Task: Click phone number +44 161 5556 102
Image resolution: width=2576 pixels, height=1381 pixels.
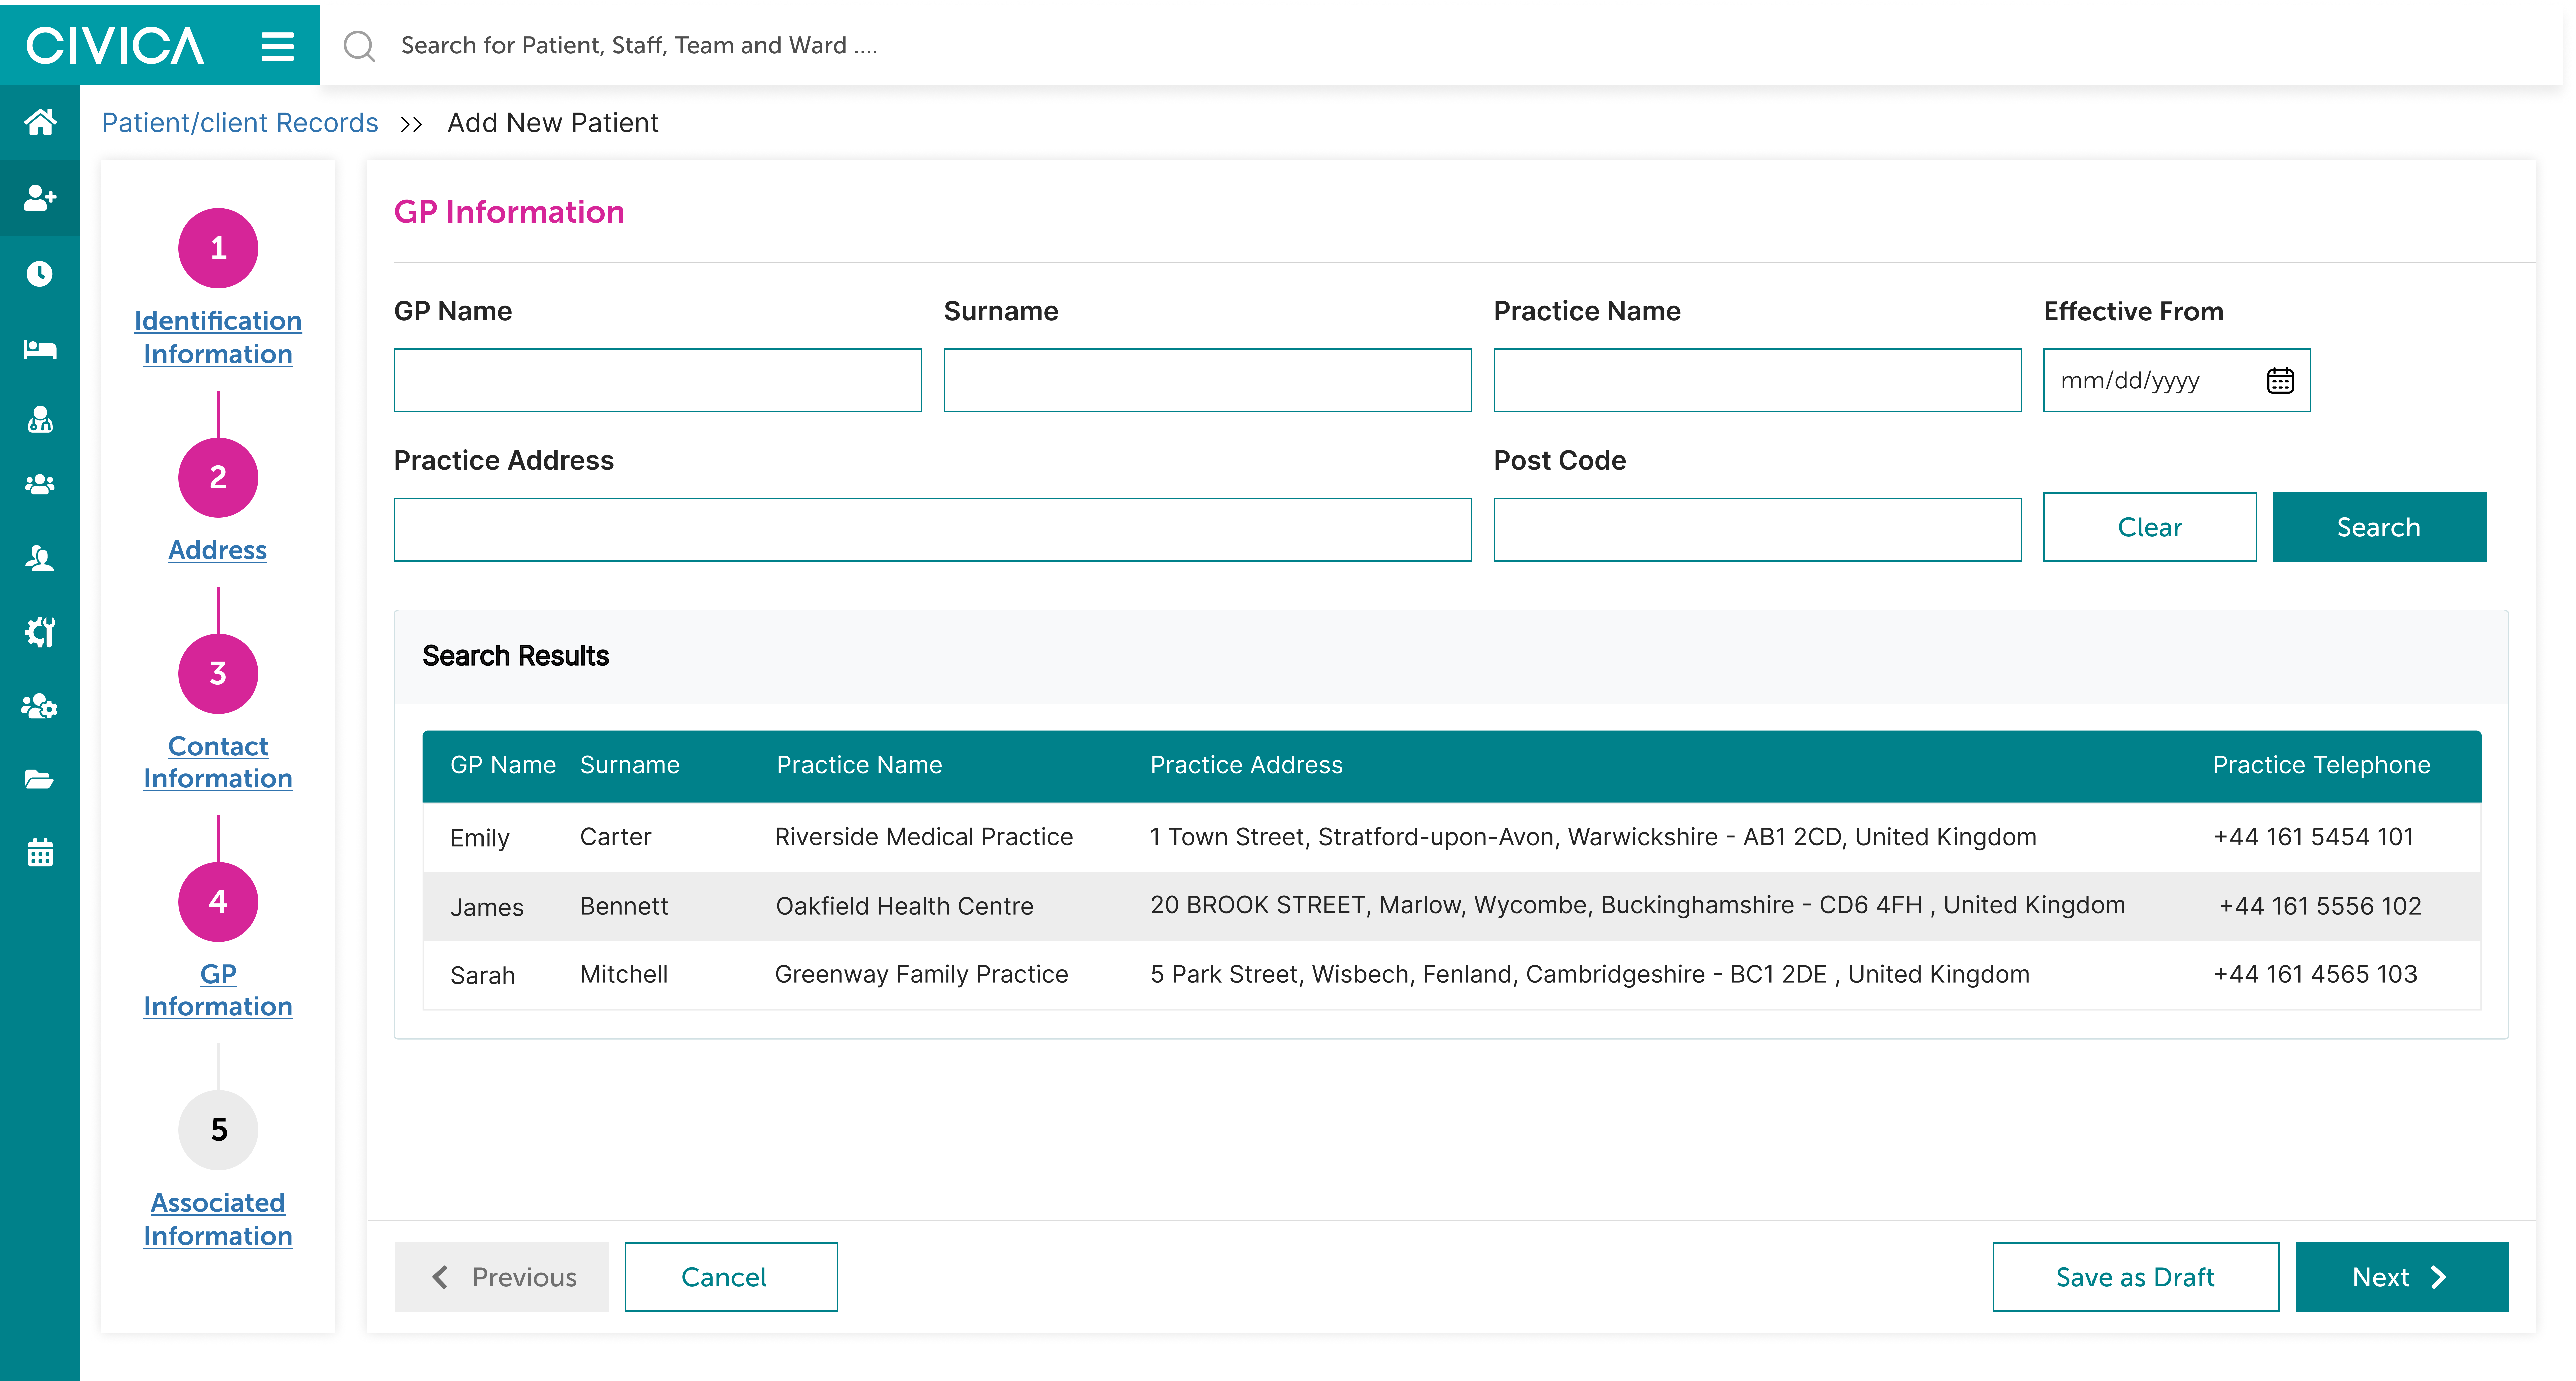Action: [2320, 906]
